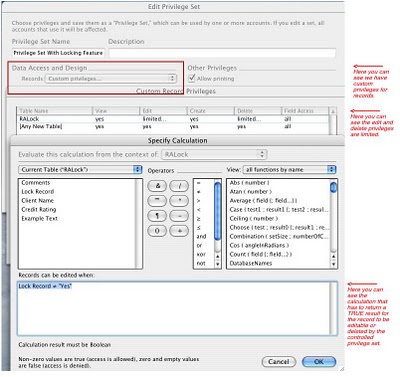Insert the paragraph (¶) operator
400x377 pixels.
(x=157, y=216)
